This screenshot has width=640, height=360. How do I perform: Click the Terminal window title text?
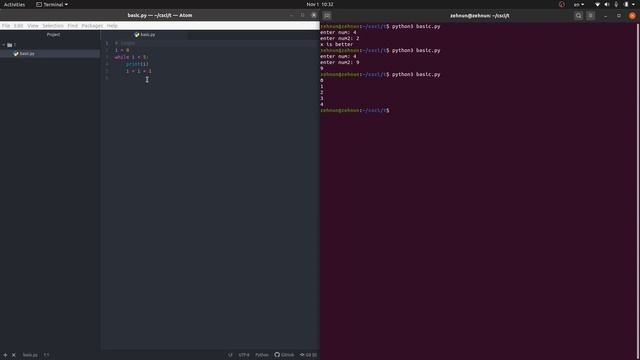point(480,16)
